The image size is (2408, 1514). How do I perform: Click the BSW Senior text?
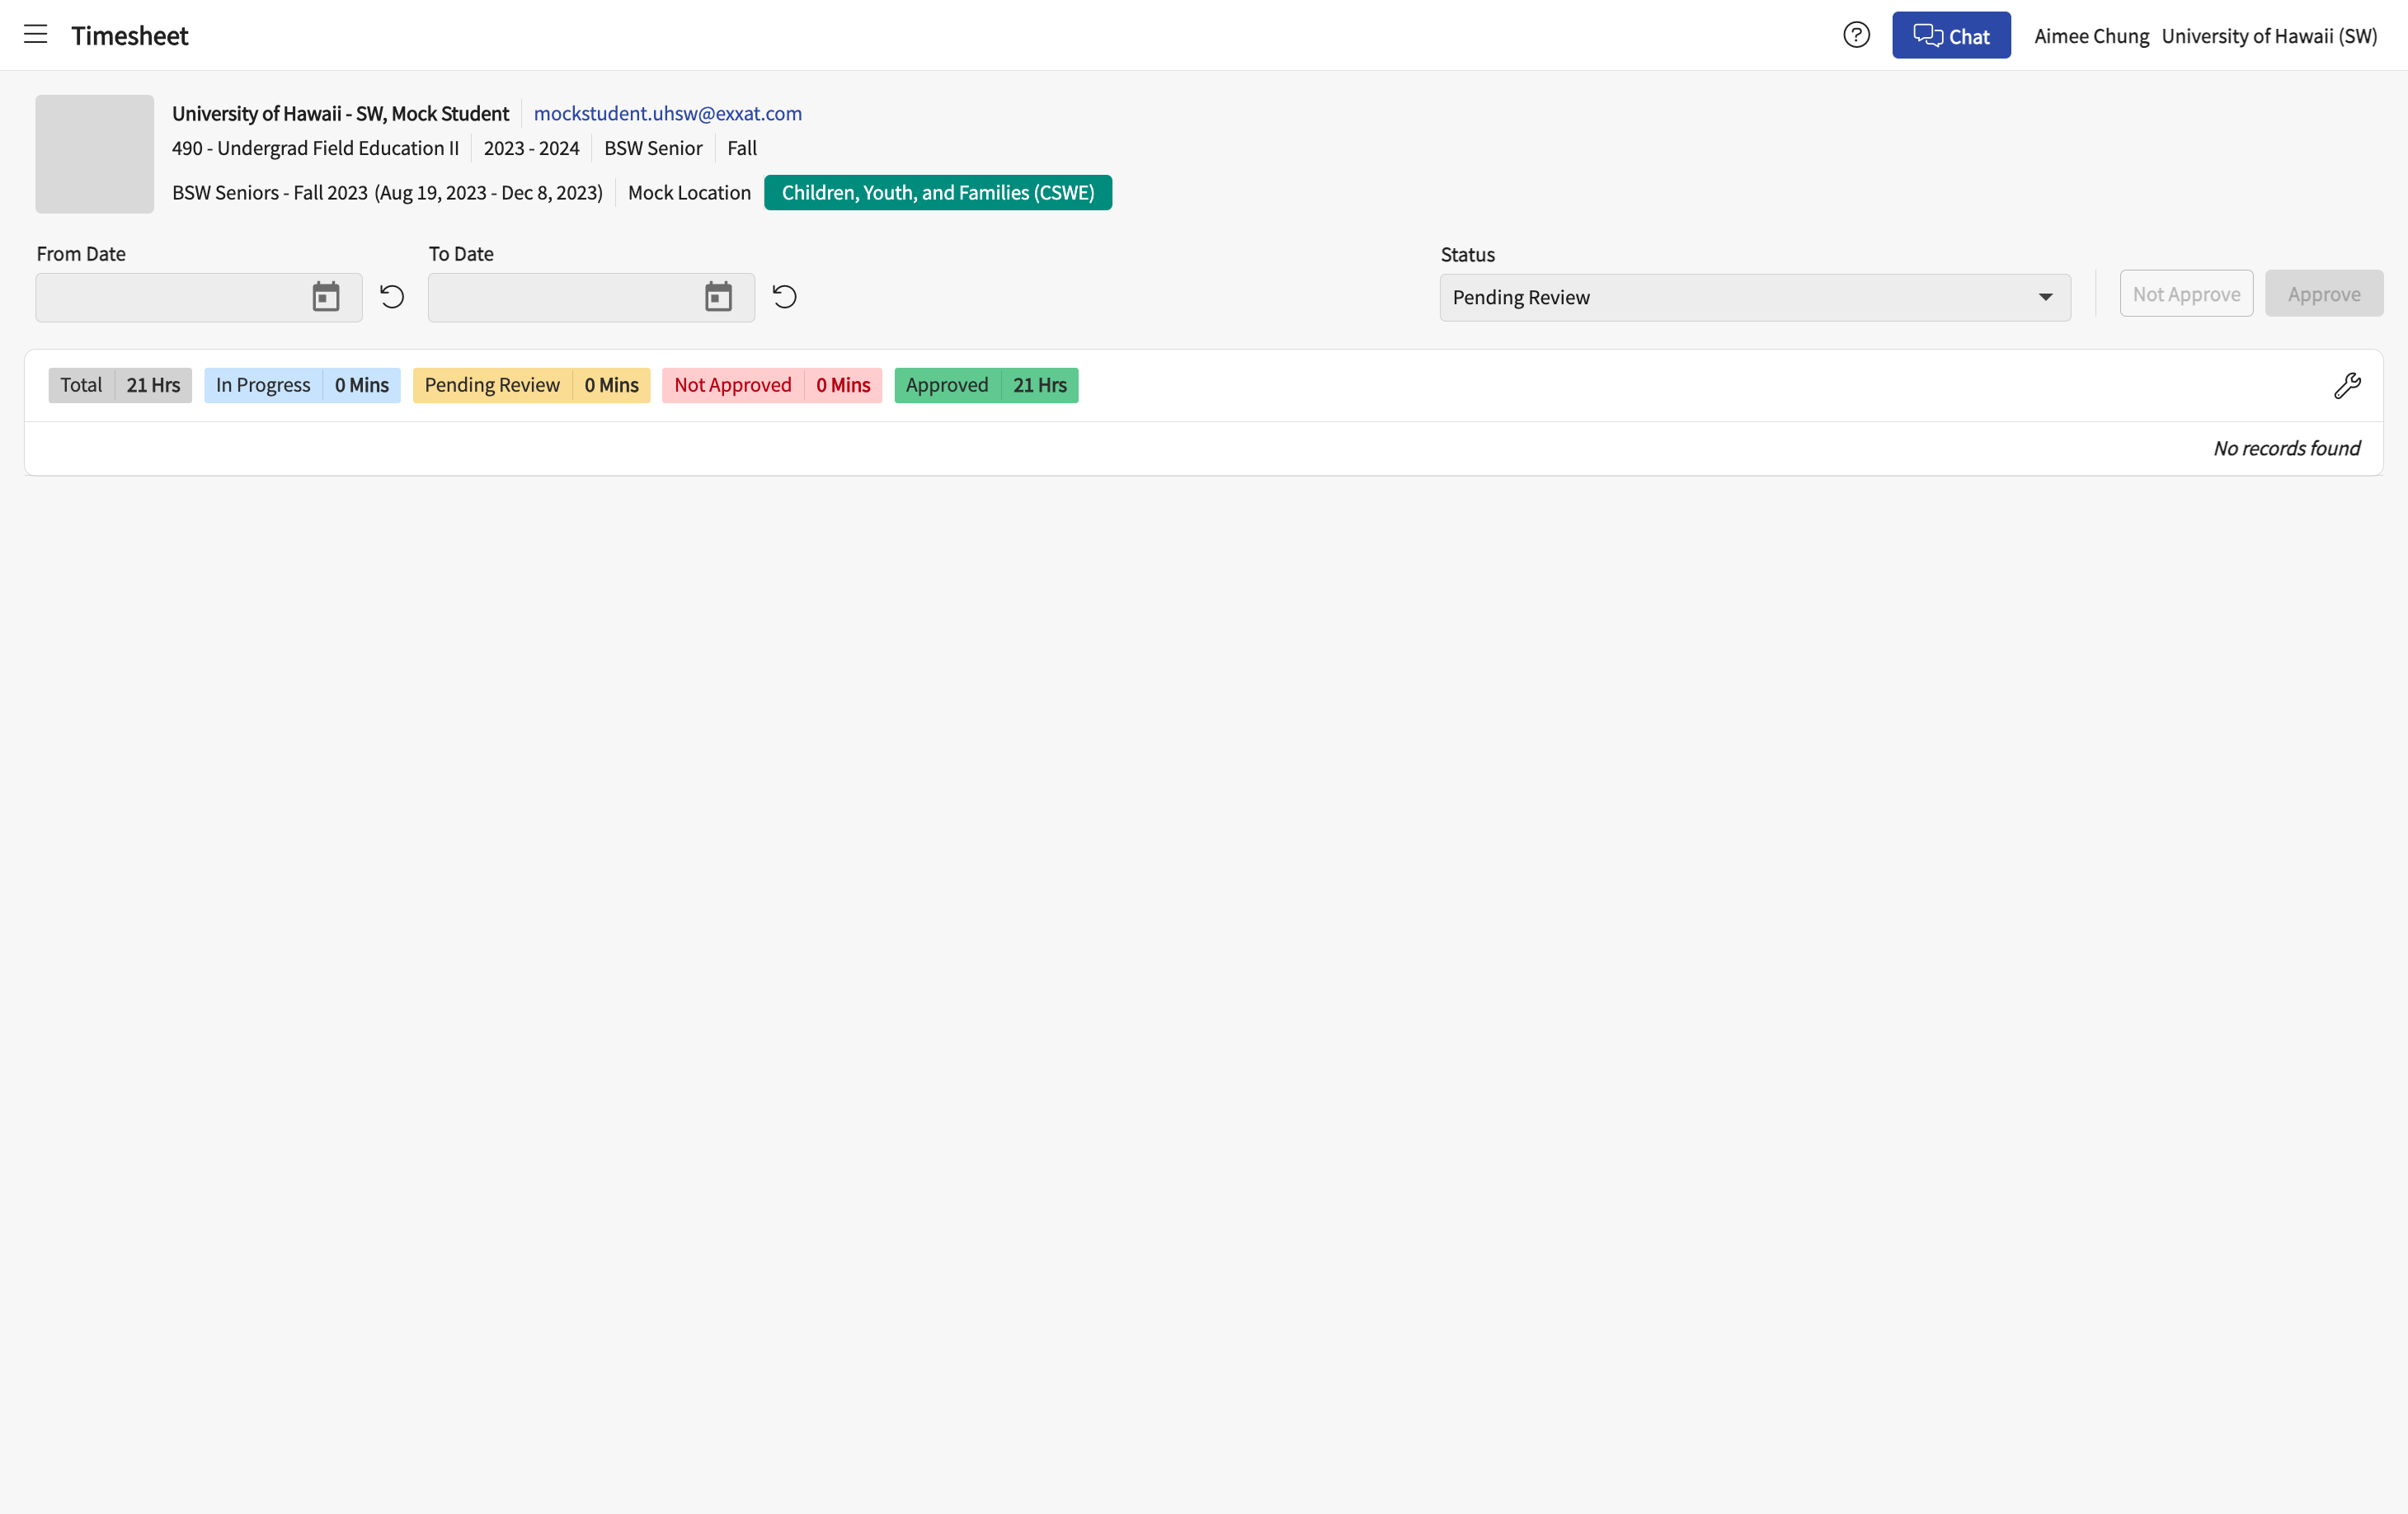pyautogui.click(x=653, y=148)
